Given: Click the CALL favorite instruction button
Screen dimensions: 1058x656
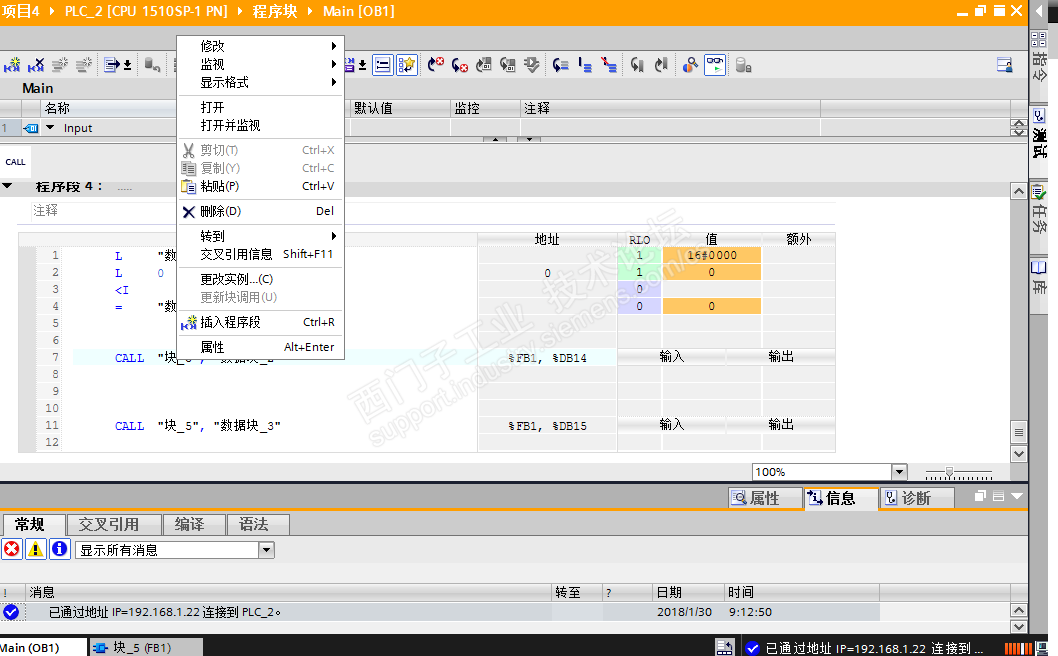Looking at the screenshot, I should point(15,162).
